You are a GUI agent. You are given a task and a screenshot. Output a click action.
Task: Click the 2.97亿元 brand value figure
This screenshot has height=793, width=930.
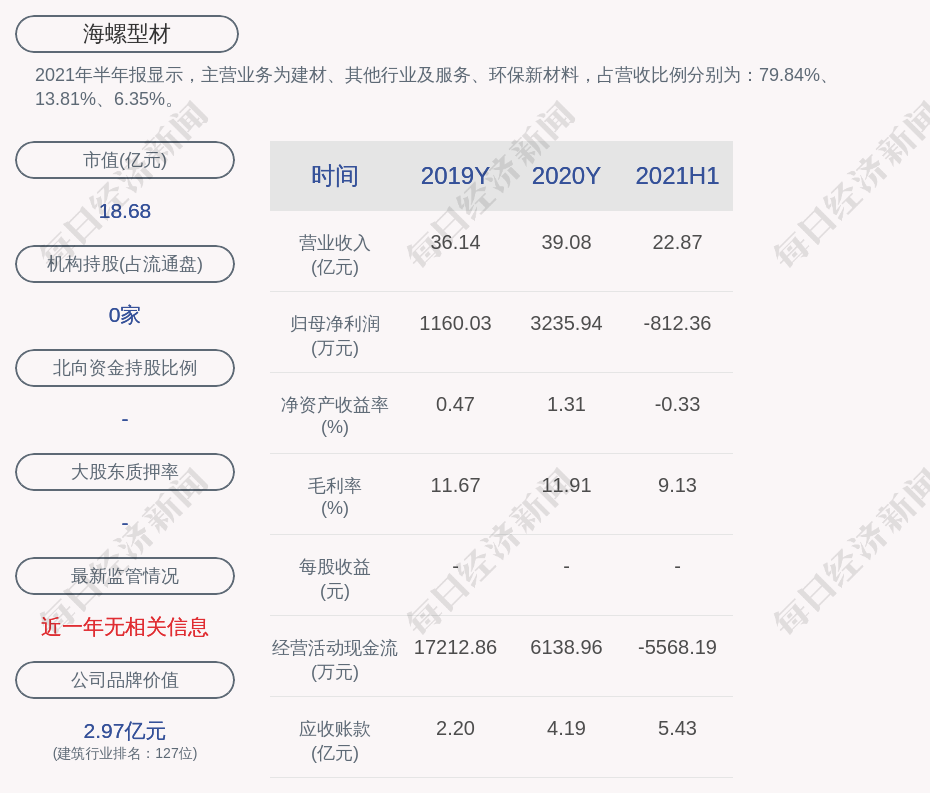tap(125, 731)
